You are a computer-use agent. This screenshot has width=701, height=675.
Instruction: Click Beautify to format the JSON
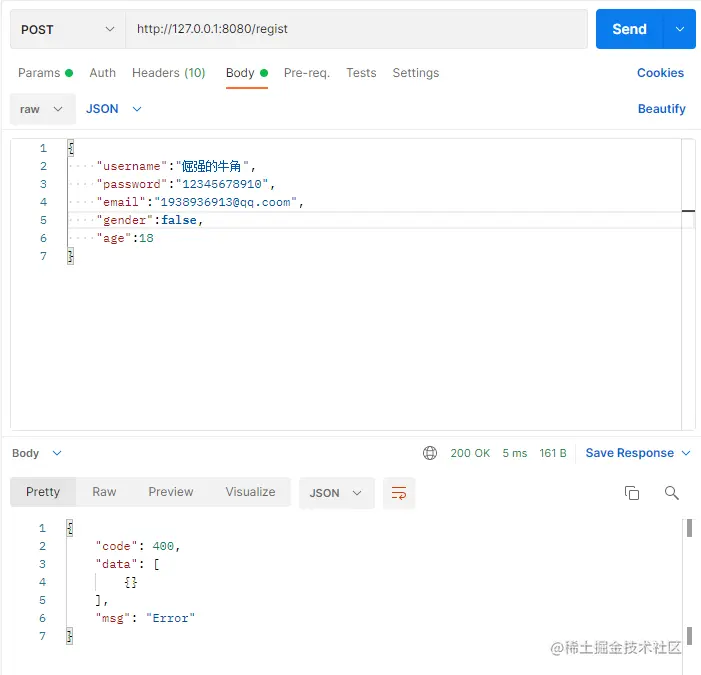click(662, 109)
